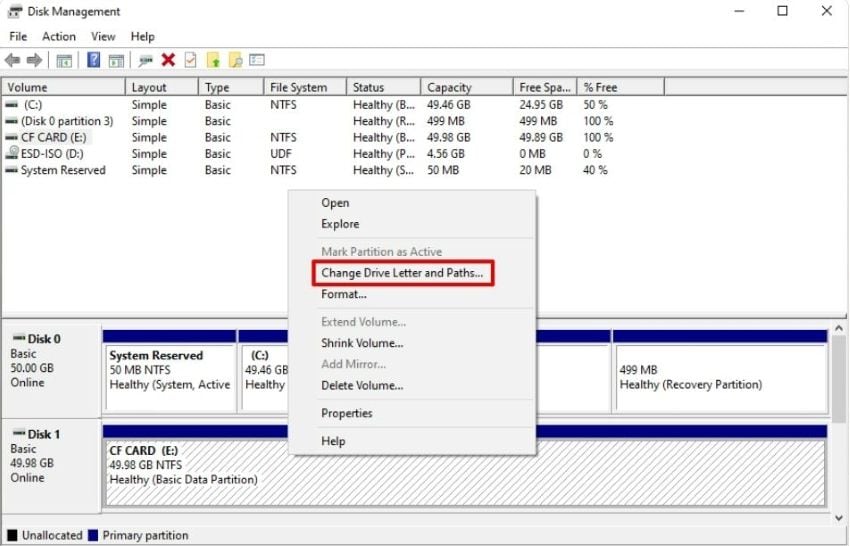Click the scroll up arrow in disk pane
The image size is (850, 546).
(839, 329)
